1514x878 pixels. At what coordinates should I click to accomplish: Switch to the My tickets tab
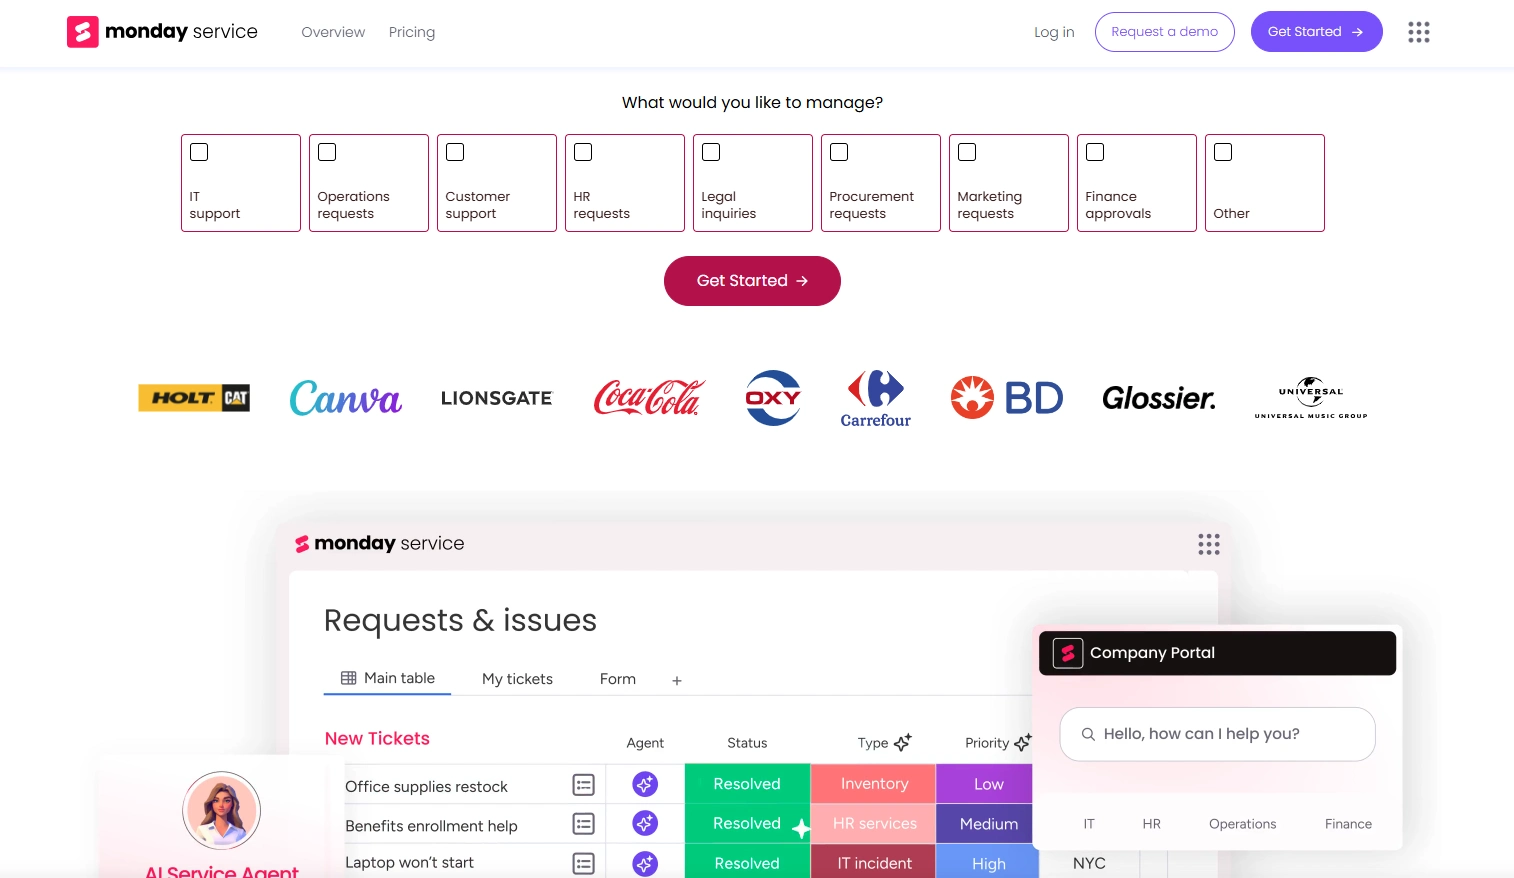point(517,679)
